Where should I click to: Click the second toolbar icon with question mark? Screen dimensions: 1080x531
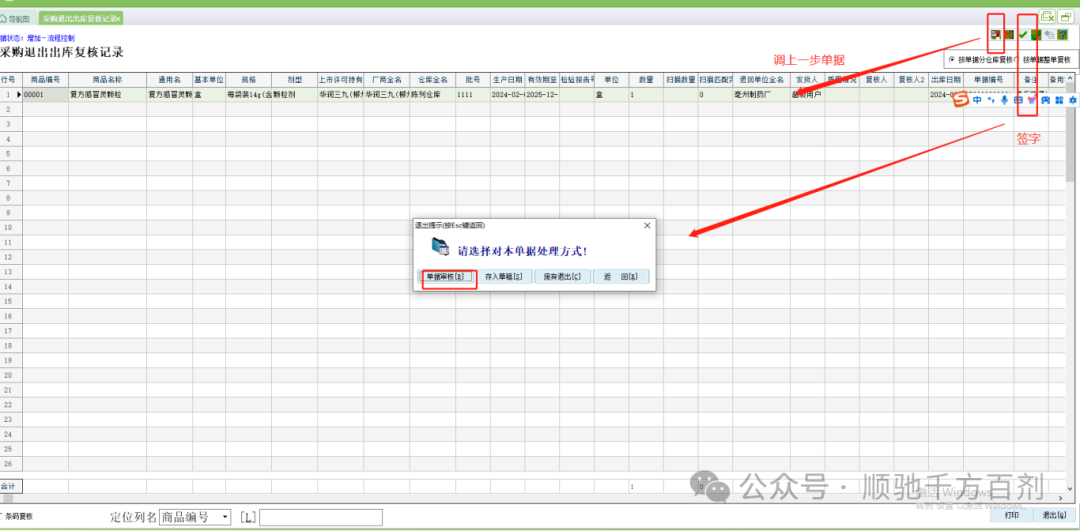point(1009,34)
